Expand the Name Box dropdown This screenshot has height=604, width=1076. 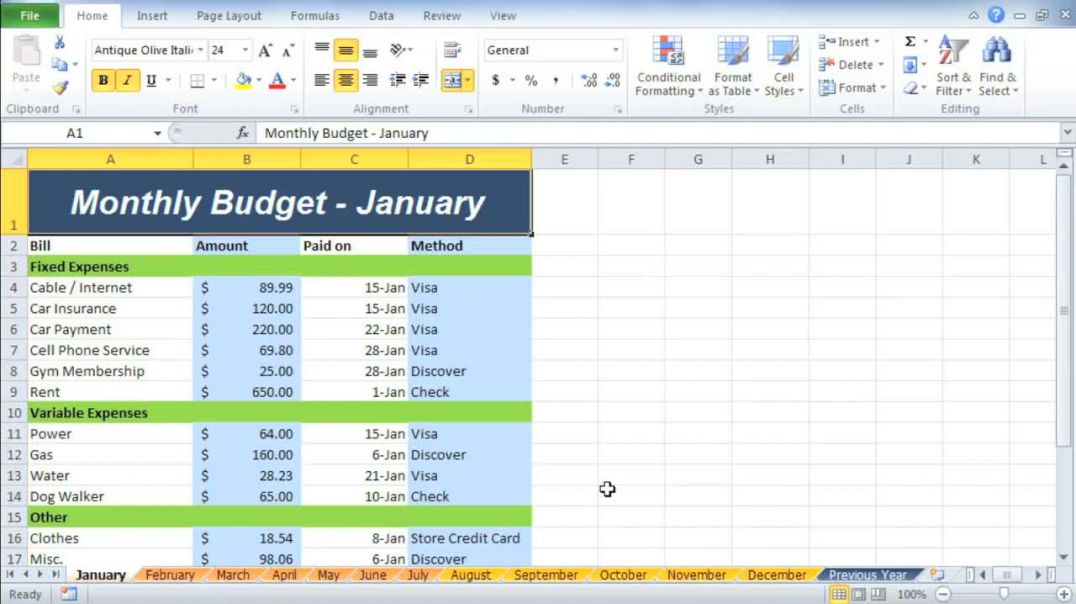click(x=157, y=133)
